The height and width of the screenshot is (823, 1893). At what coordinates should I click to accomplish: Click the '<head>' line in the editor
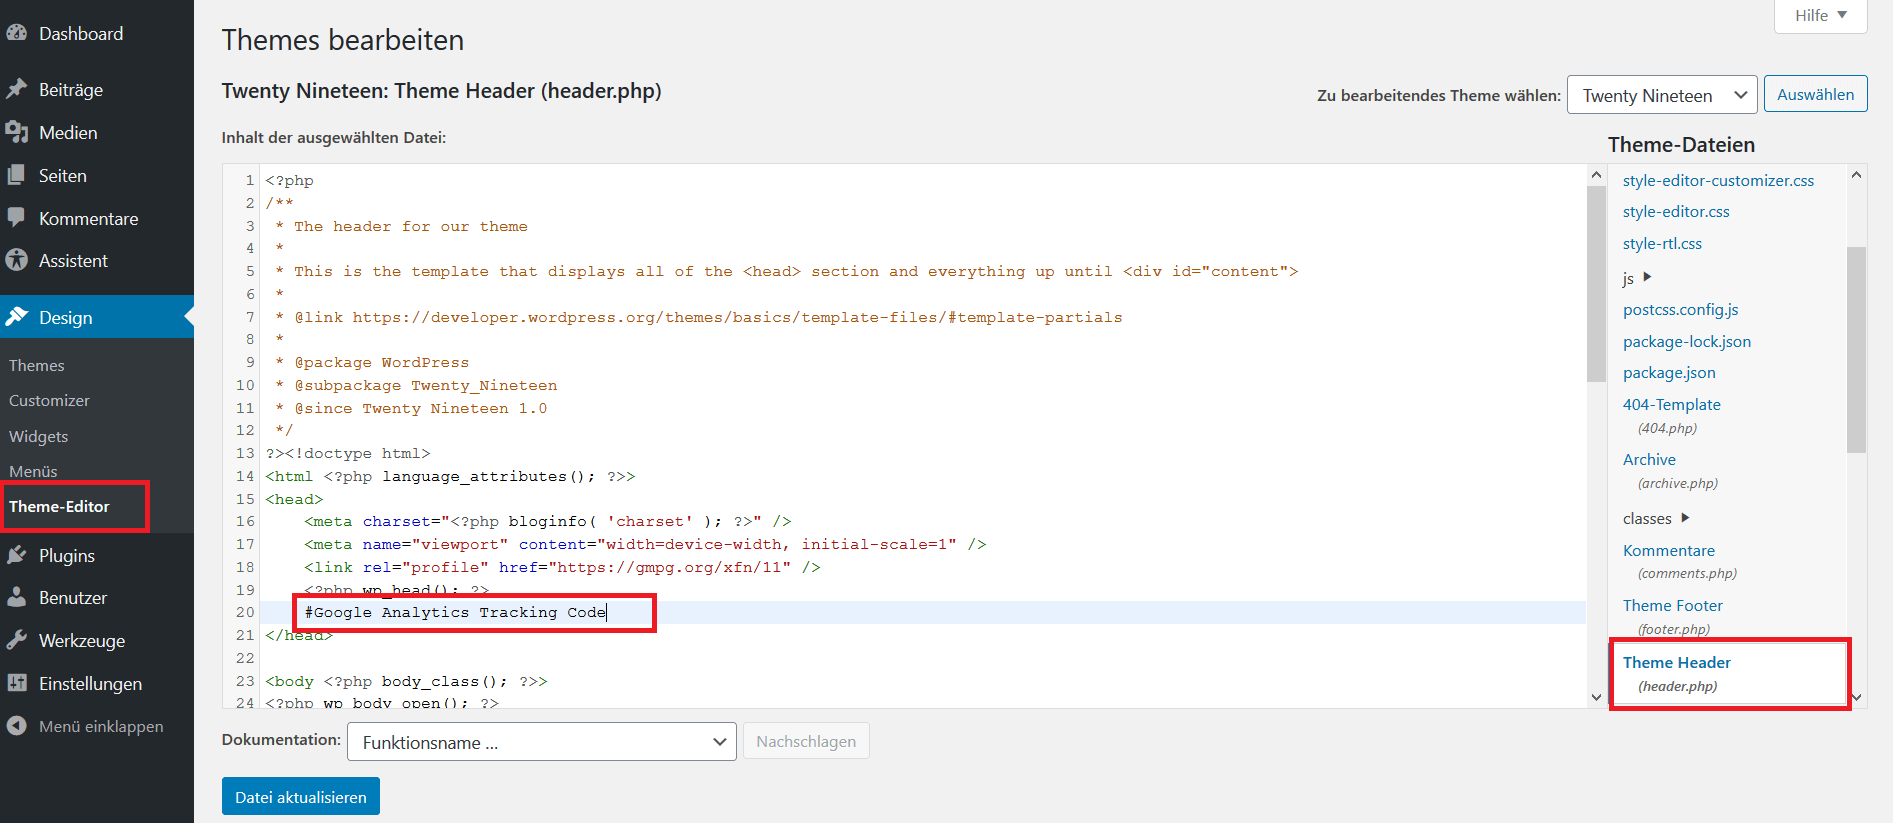click(x=294, y=499)
